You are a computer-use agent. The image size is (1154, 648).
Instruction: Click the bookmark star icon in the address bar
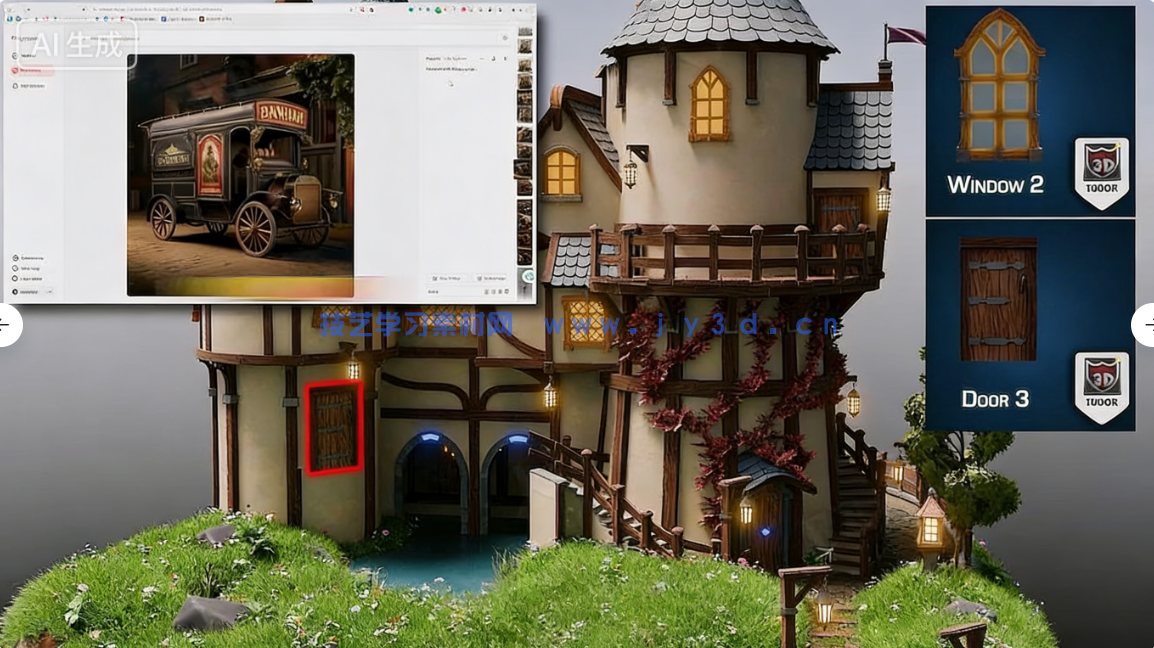(371, 10)
